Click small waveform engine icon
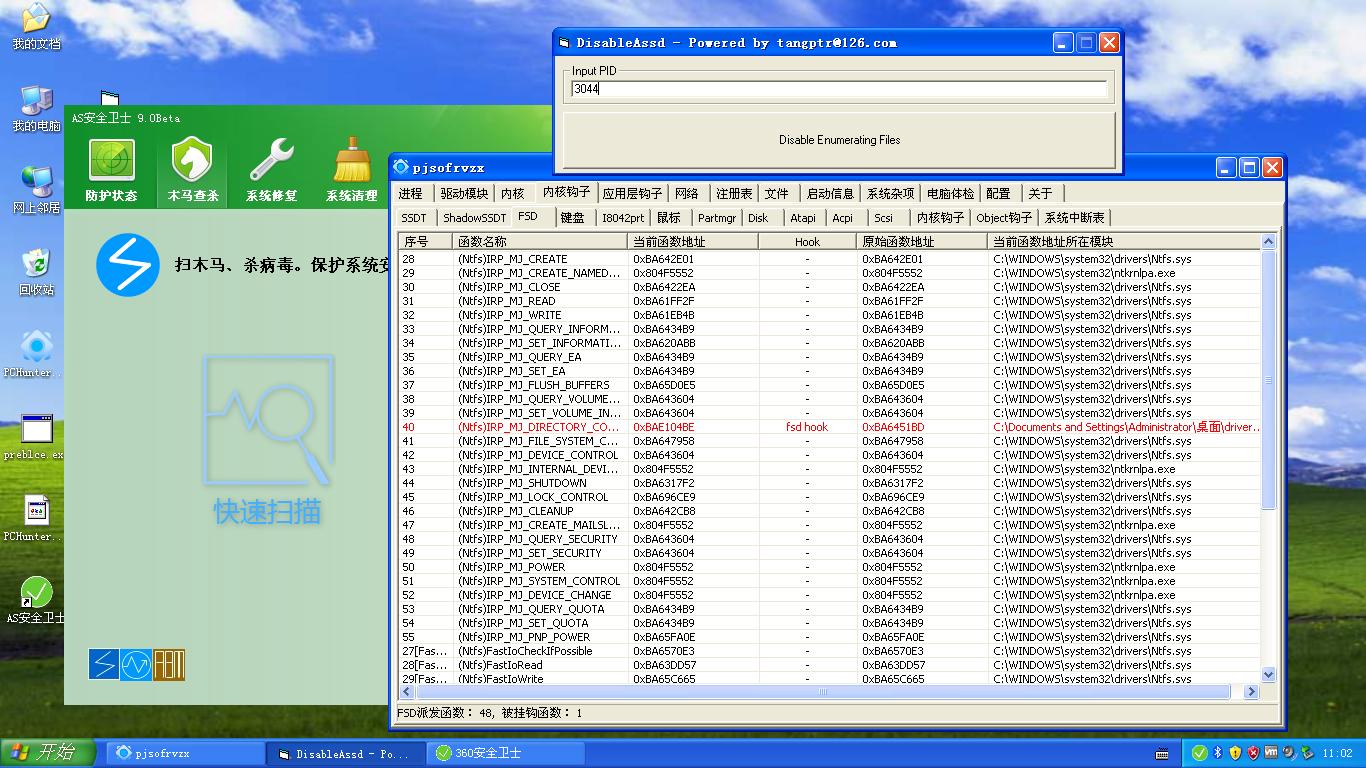1366x768 pixels. [136, 664]
